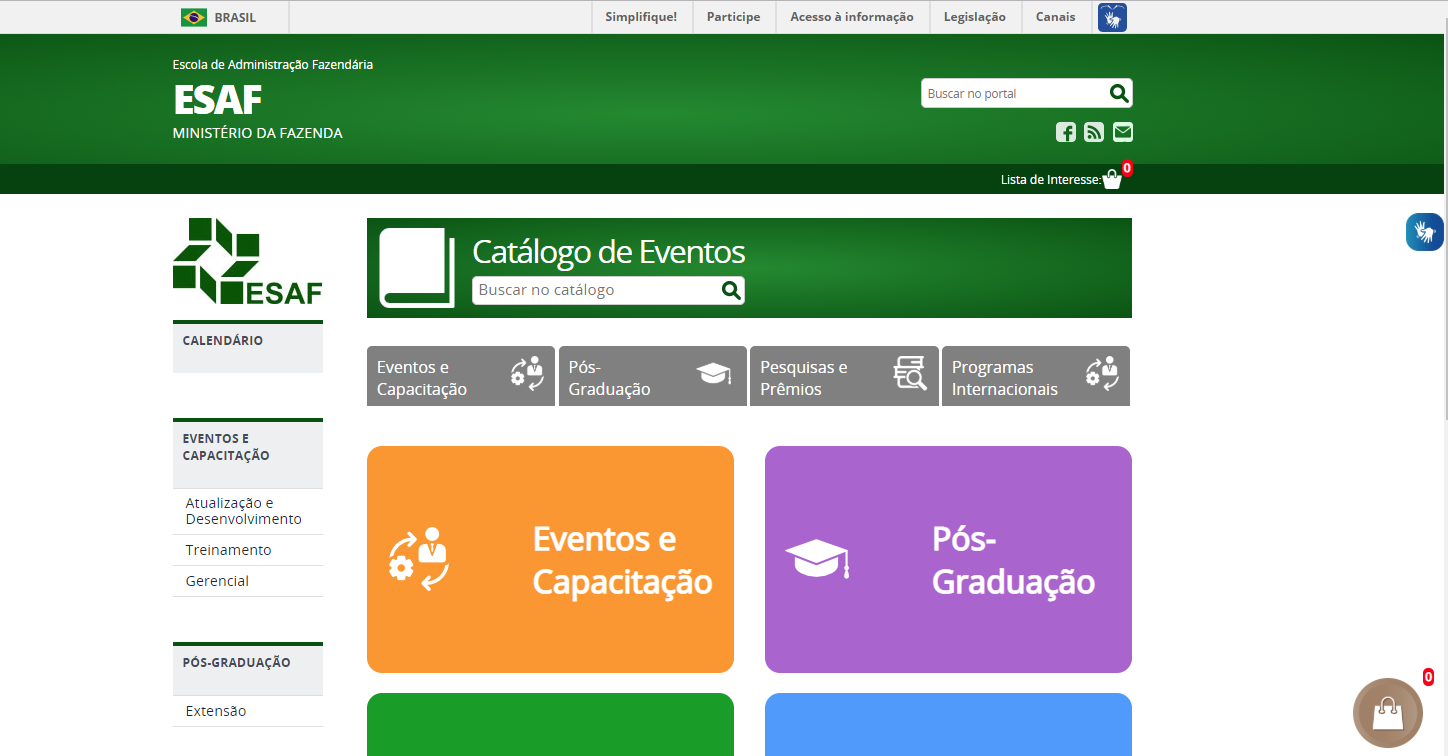Open the Lista de Interesse basket icon
This screenshot has height=756, width=1448.
tap(1112, 180)
